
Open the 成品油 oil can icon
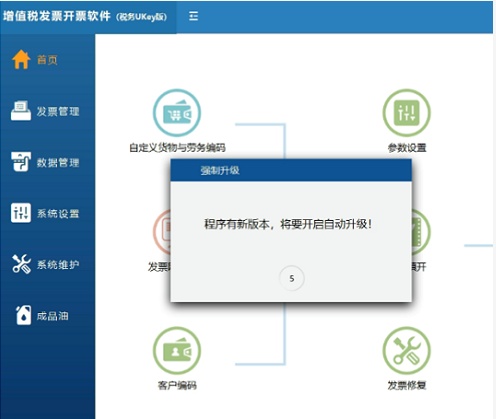click(x=23, y=315)
